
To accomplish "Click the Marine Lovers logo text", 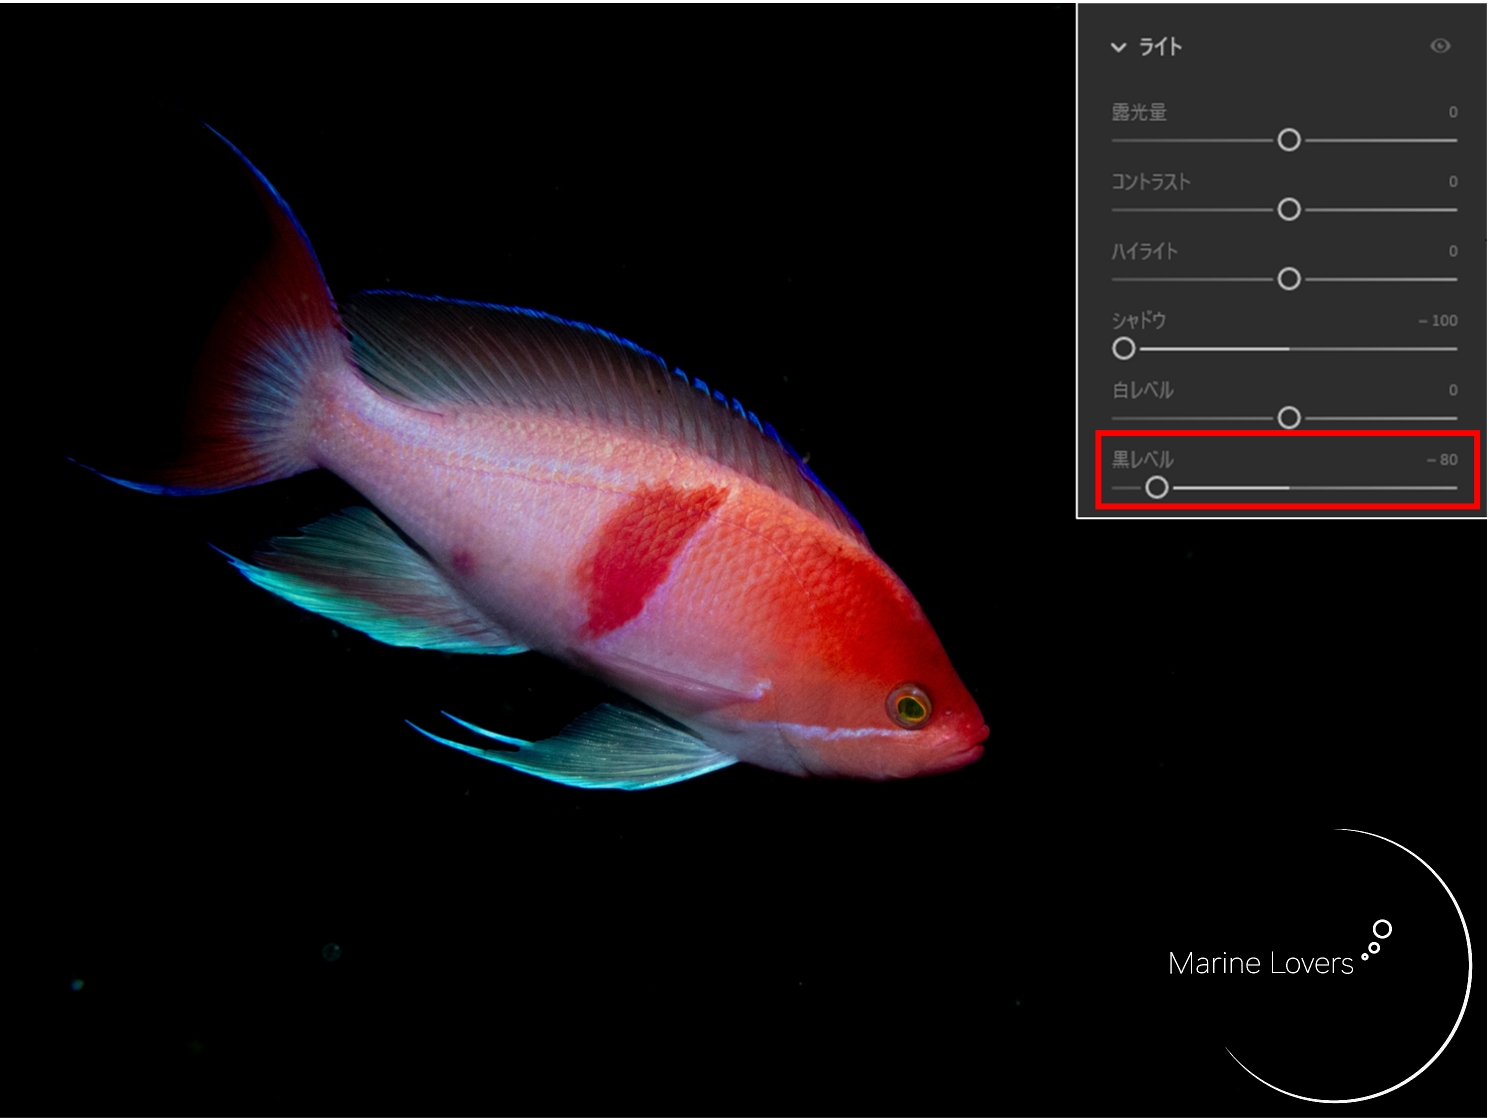I will 1260,964.
